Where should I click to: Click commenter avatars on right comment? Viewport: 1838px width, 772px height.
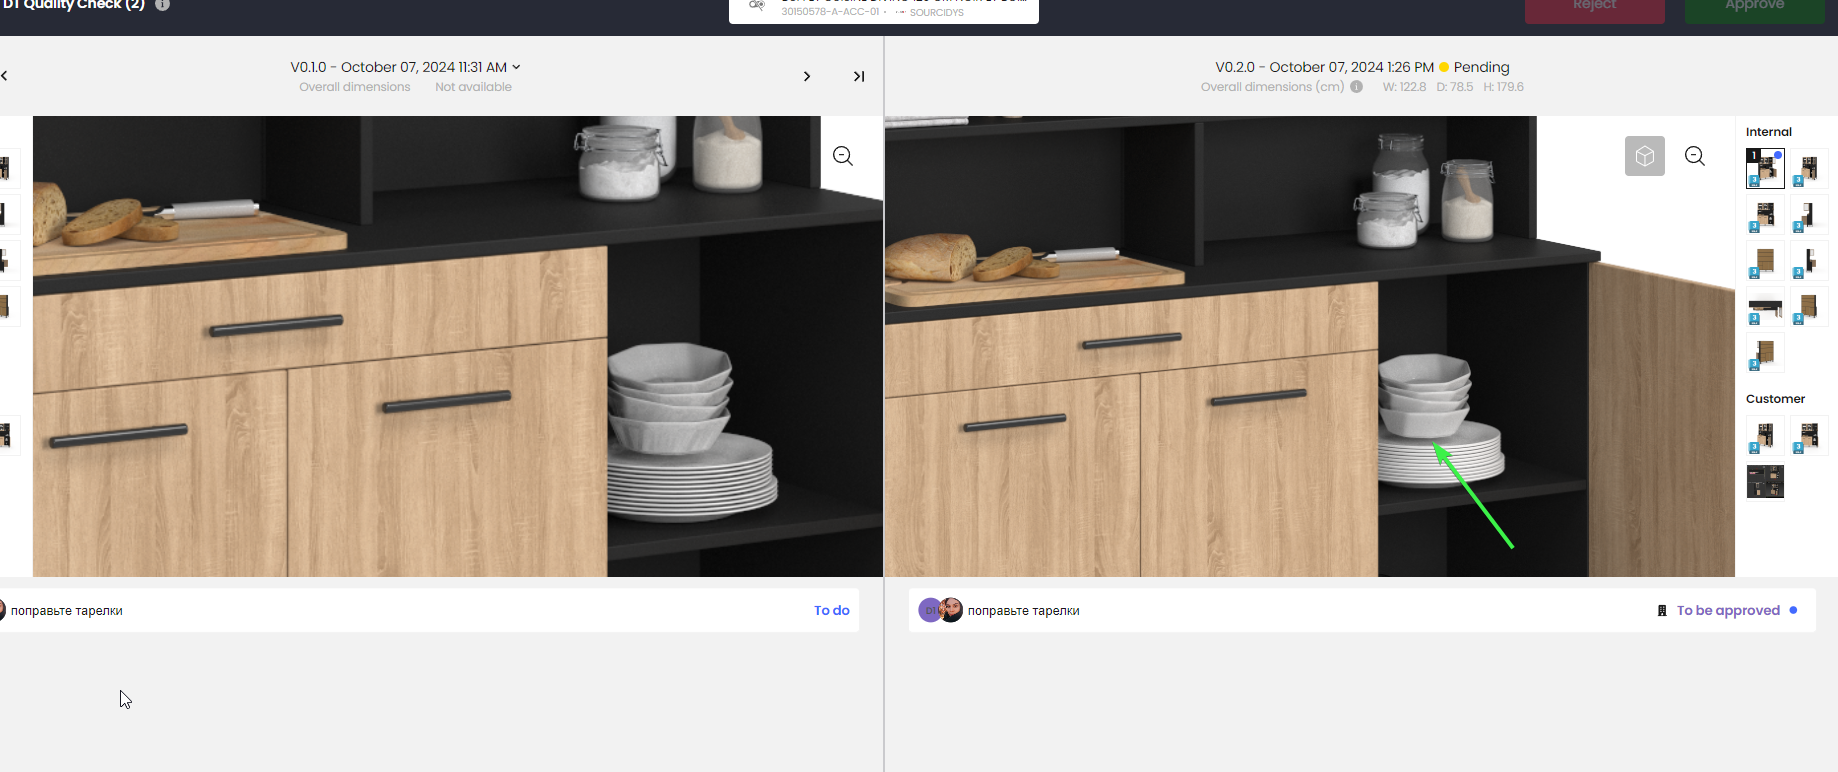click(x=941, y=610)
